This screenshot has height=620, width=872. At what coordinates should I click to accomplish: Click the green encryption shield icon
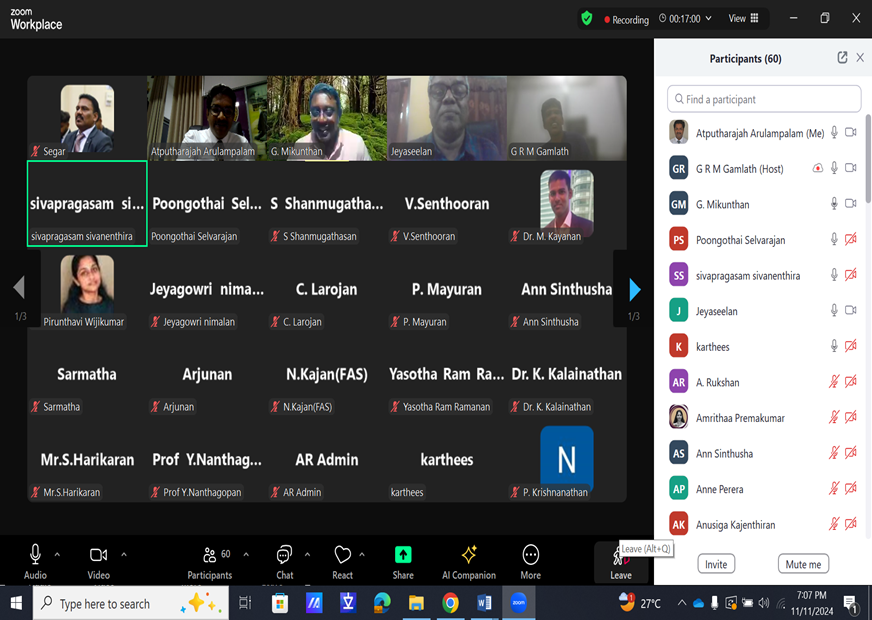coord(587,18)
